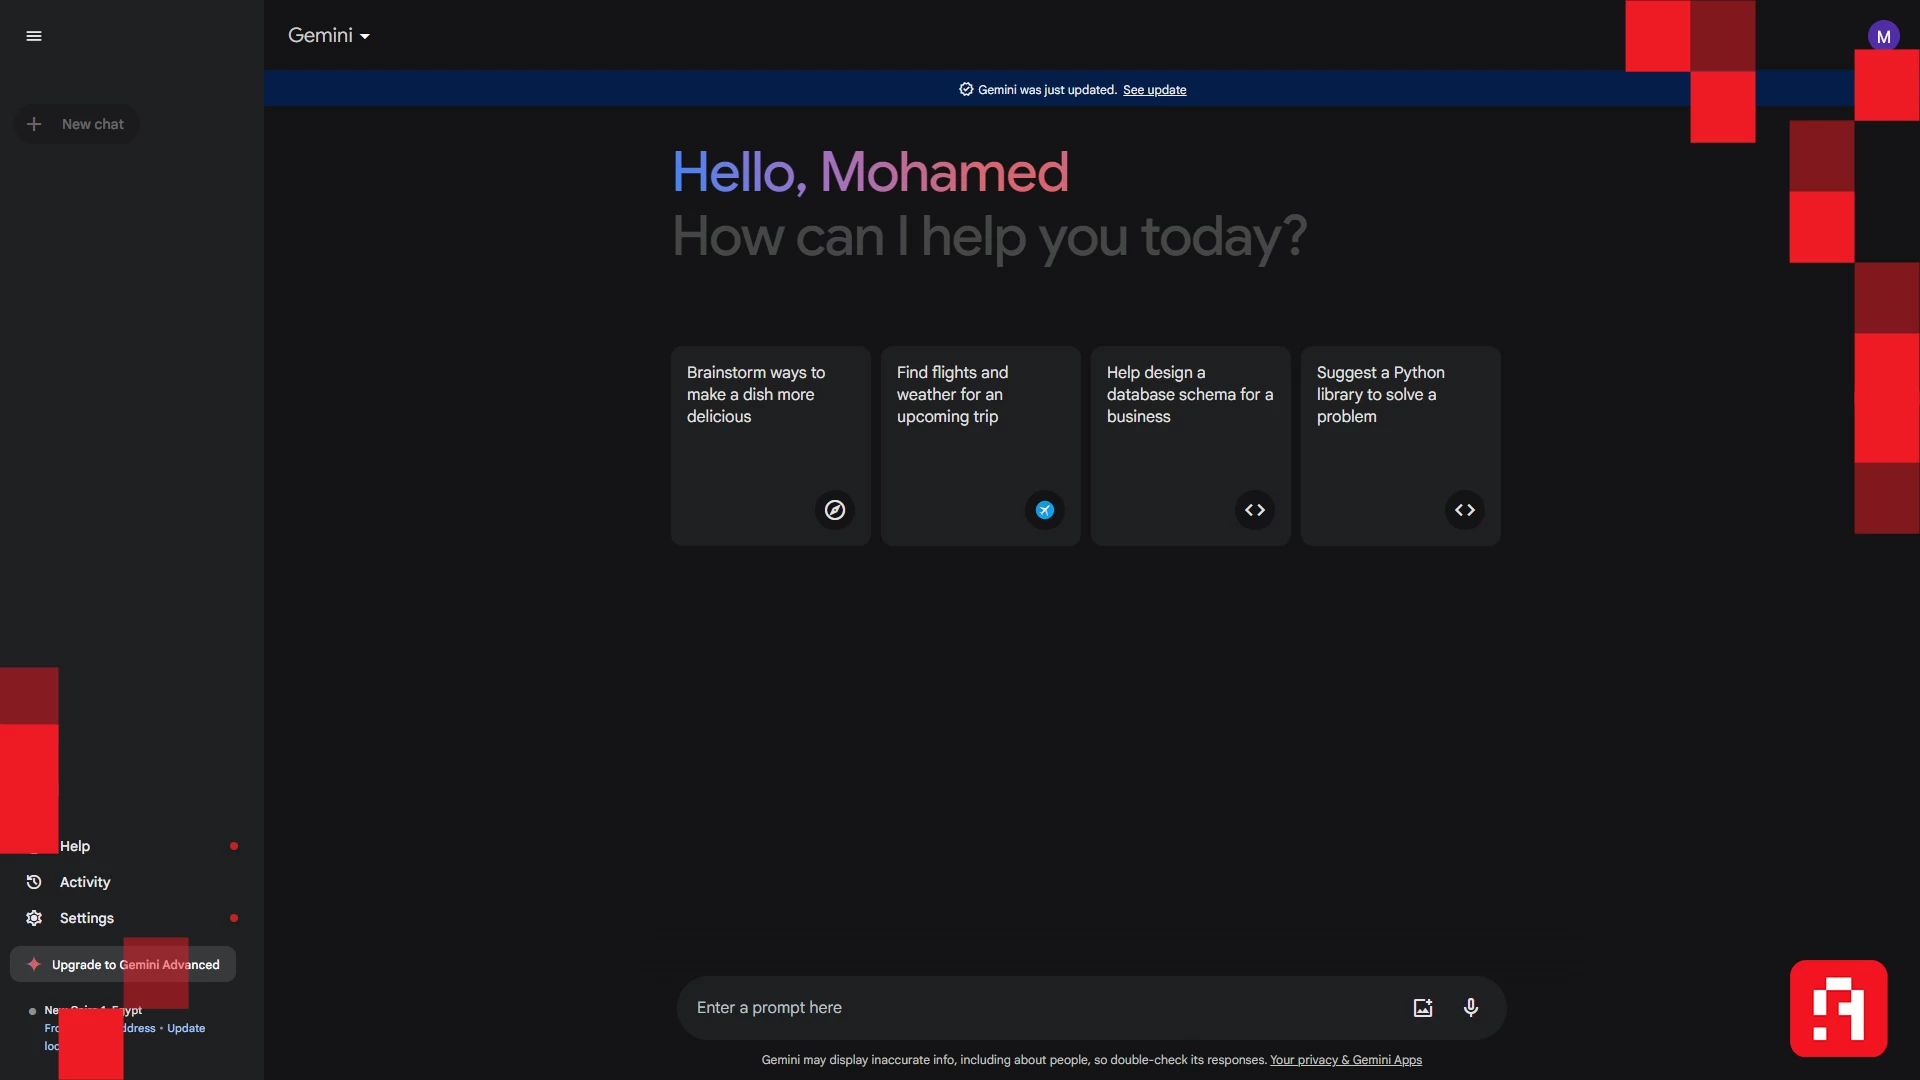The width and height of the screenshot is (1920, 1080).
Task: Select the Brainstorm ways to make a dish card
Action: coord(770,446)
